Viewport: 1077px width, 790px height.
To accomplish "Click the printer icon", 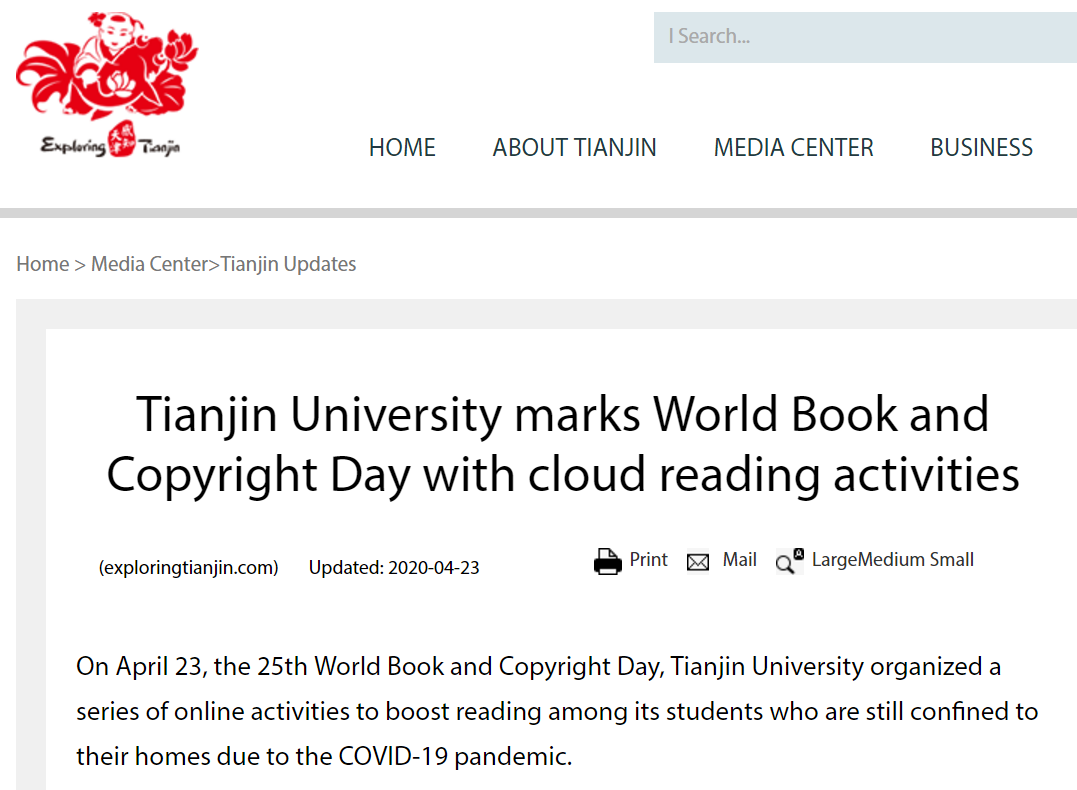I will tap(607, 562).
